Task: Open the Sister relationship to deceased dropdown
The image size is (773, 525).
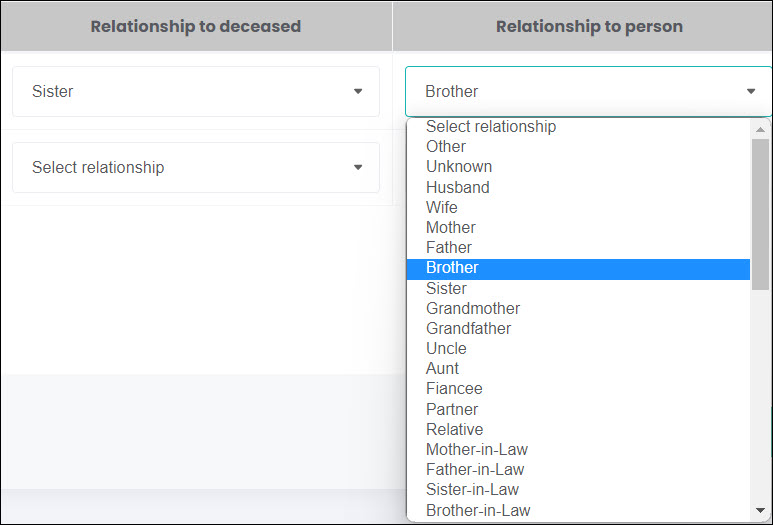Action: [196, 92]
